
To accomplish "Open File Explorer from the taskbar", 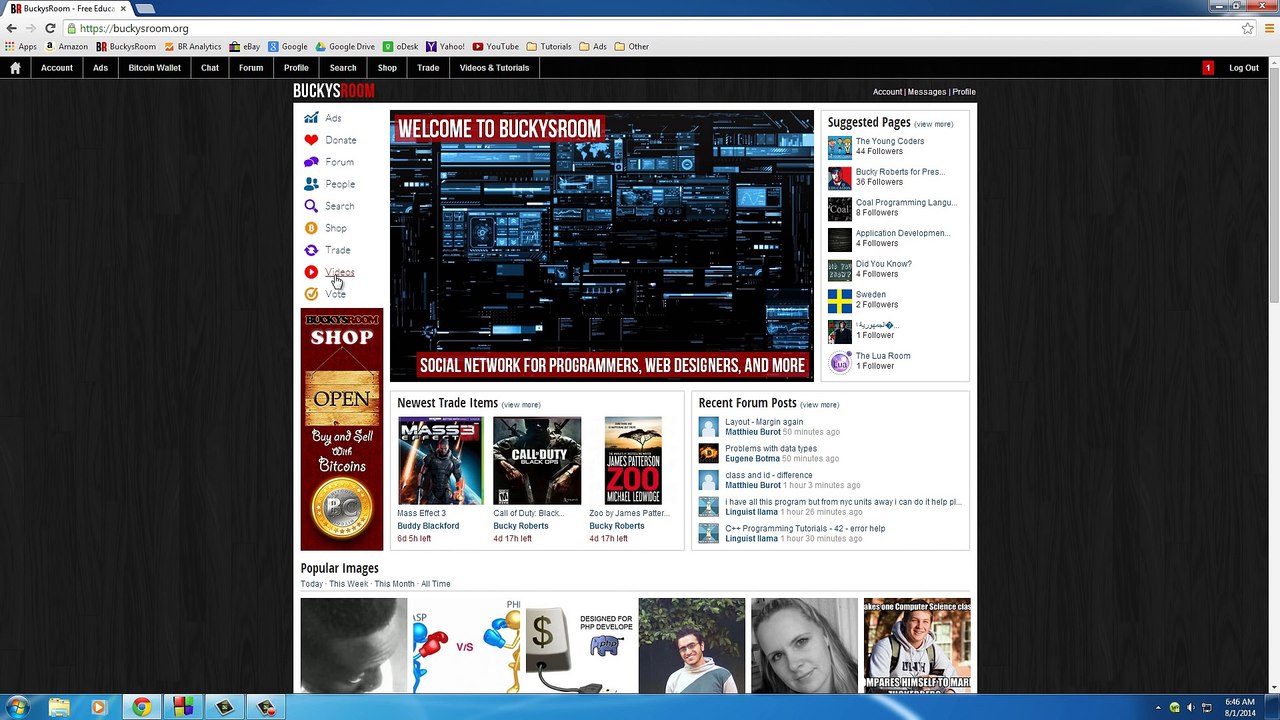I will point(59,707).
